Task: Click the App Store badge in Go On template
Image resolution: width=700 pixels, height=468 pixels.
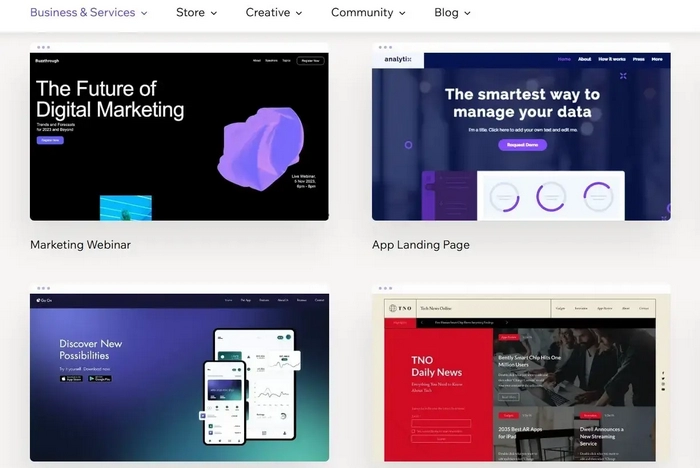Action: [x=71, y=378]
